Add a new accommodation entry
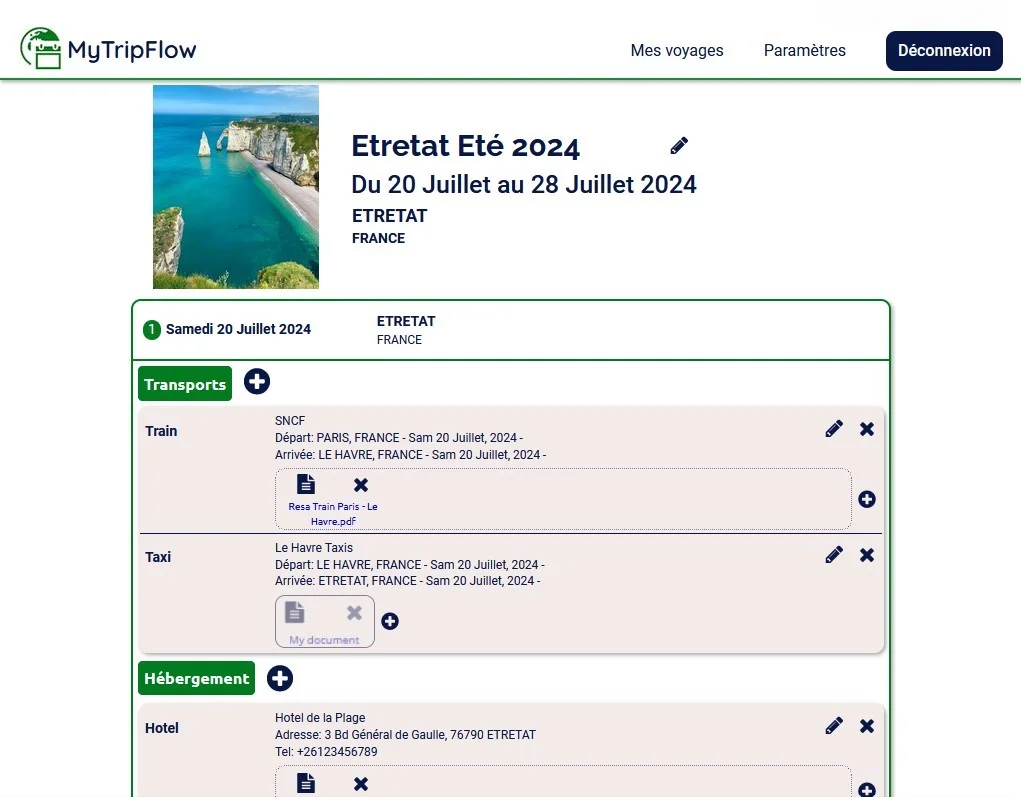1021x797 pixels. point(280,678)
